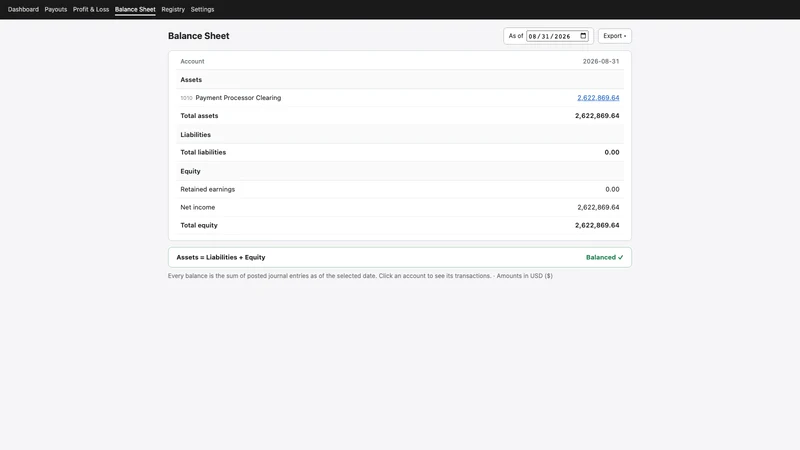
Task: Click the calendar picker icon in date field
Action: point(583,36)
